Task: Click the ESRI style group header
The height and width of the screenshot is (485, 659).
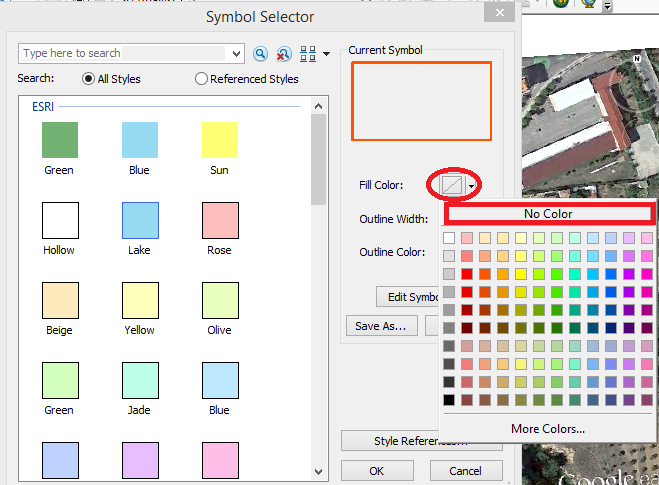Action: [43, 107]
